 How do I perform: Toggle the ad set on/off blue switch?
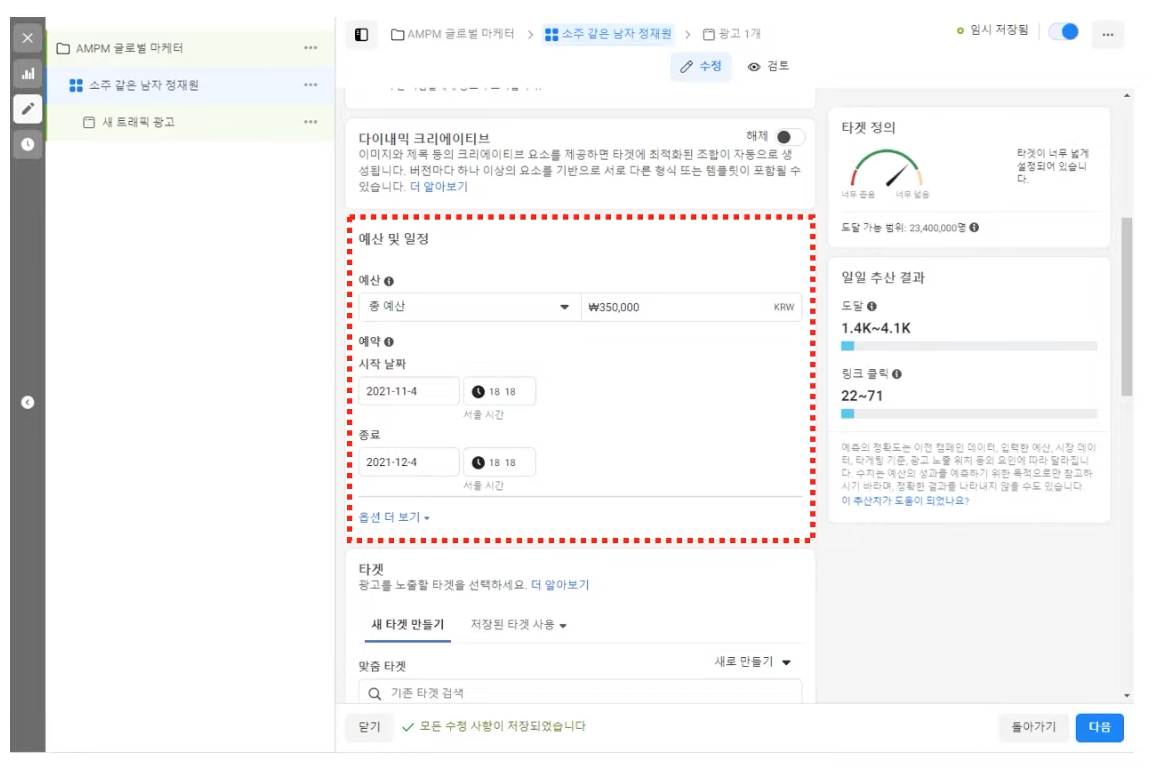(1063, 32)
